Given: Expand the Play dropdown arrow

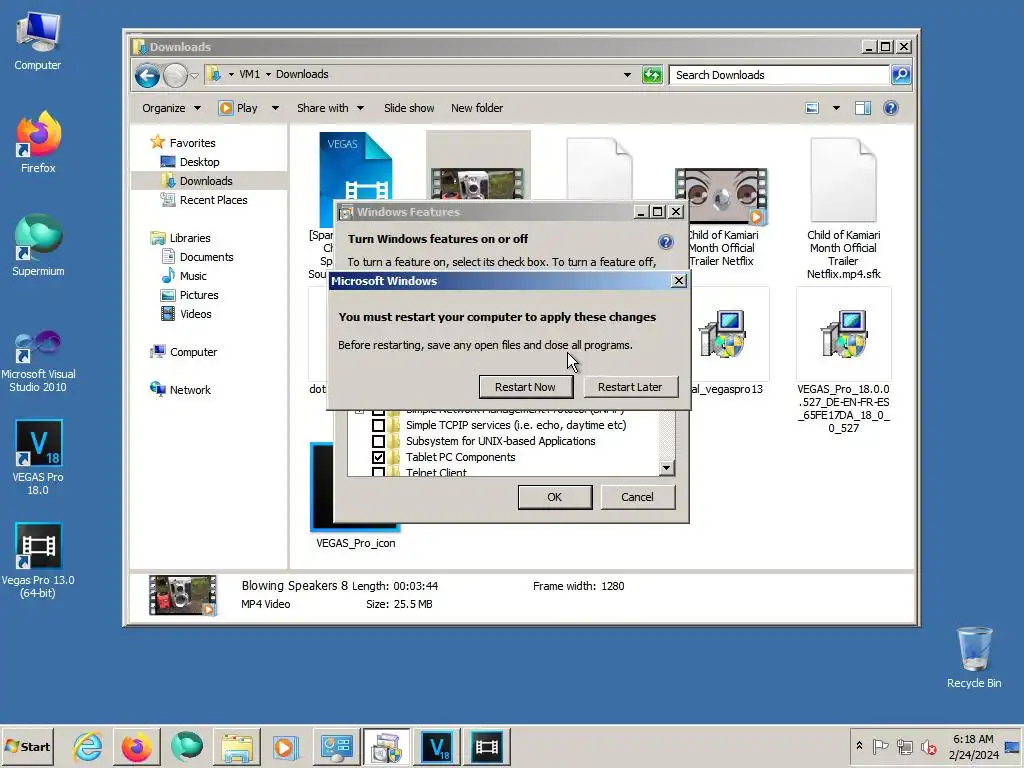Looking at the screenshot, I should click(x=275, y=108).
